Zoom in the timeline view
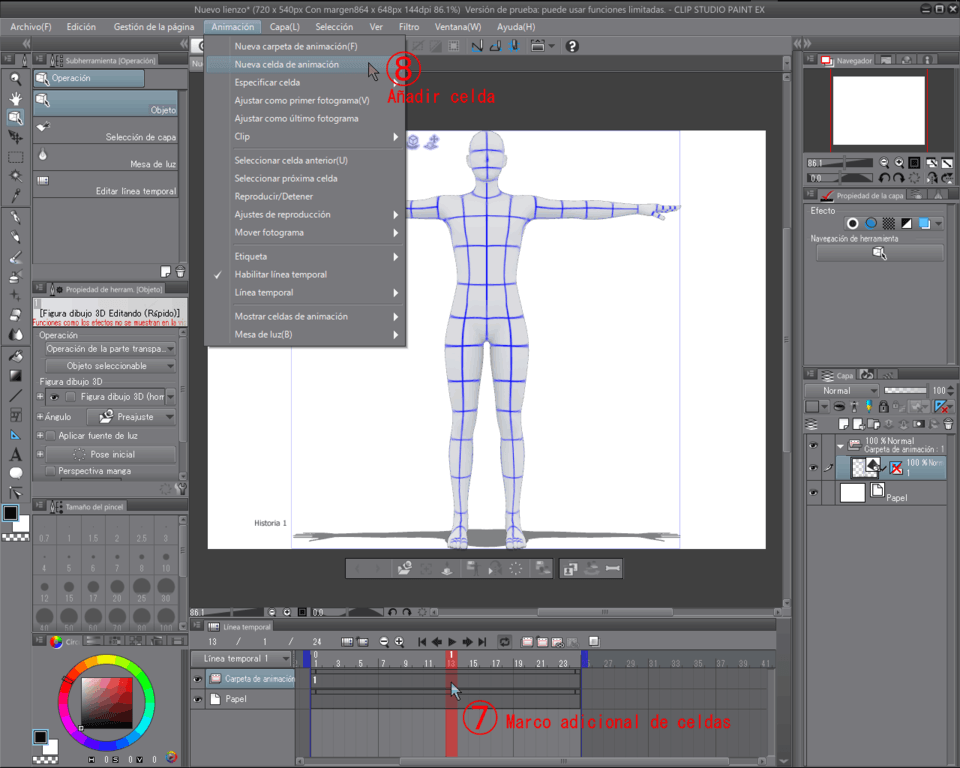This screenshot has width=960, height=768. pos(399,641)
